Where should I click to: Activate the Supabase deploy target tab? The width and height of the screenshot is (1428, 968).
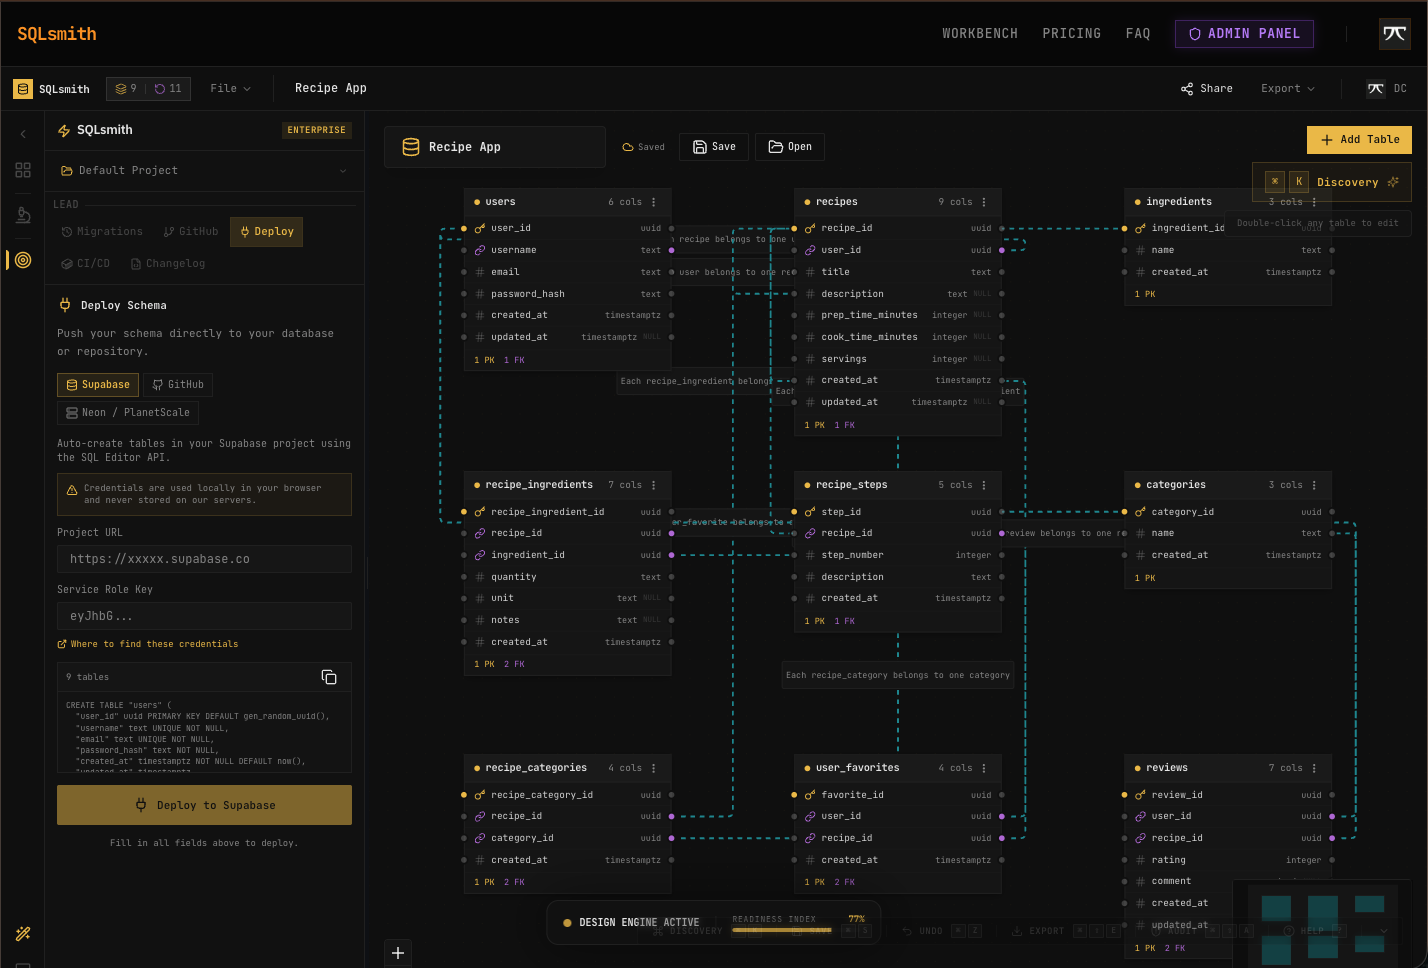click(x=97, y=384)
